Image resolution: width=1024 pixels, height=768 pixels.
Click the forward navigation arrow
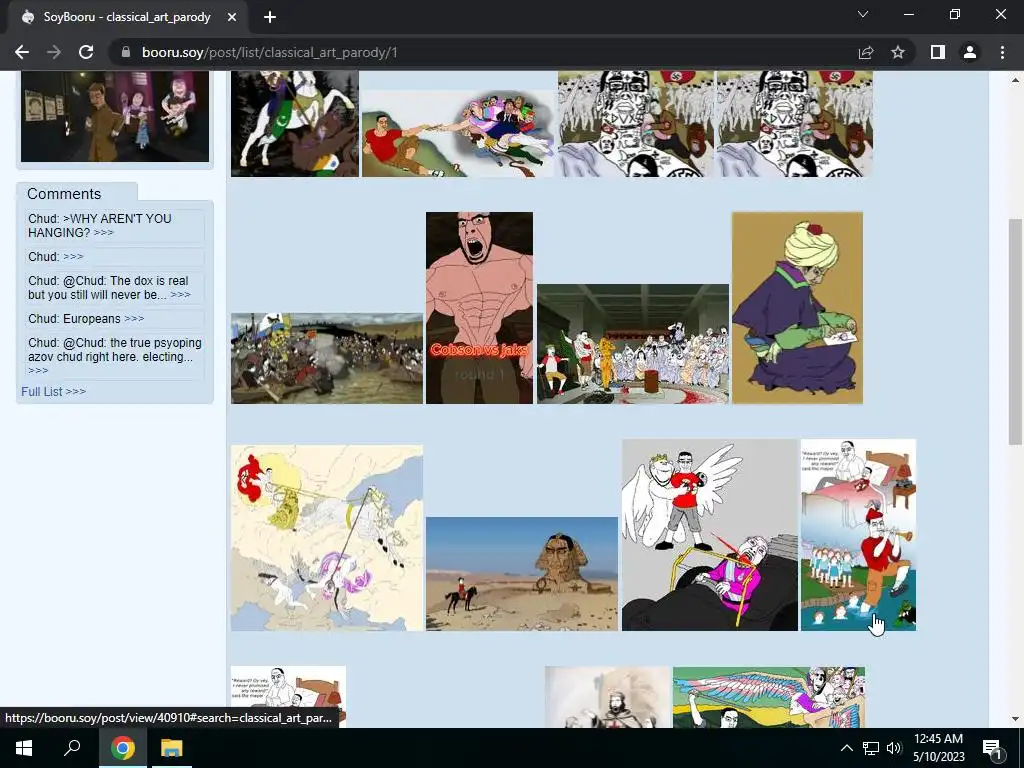click(54, 52)
